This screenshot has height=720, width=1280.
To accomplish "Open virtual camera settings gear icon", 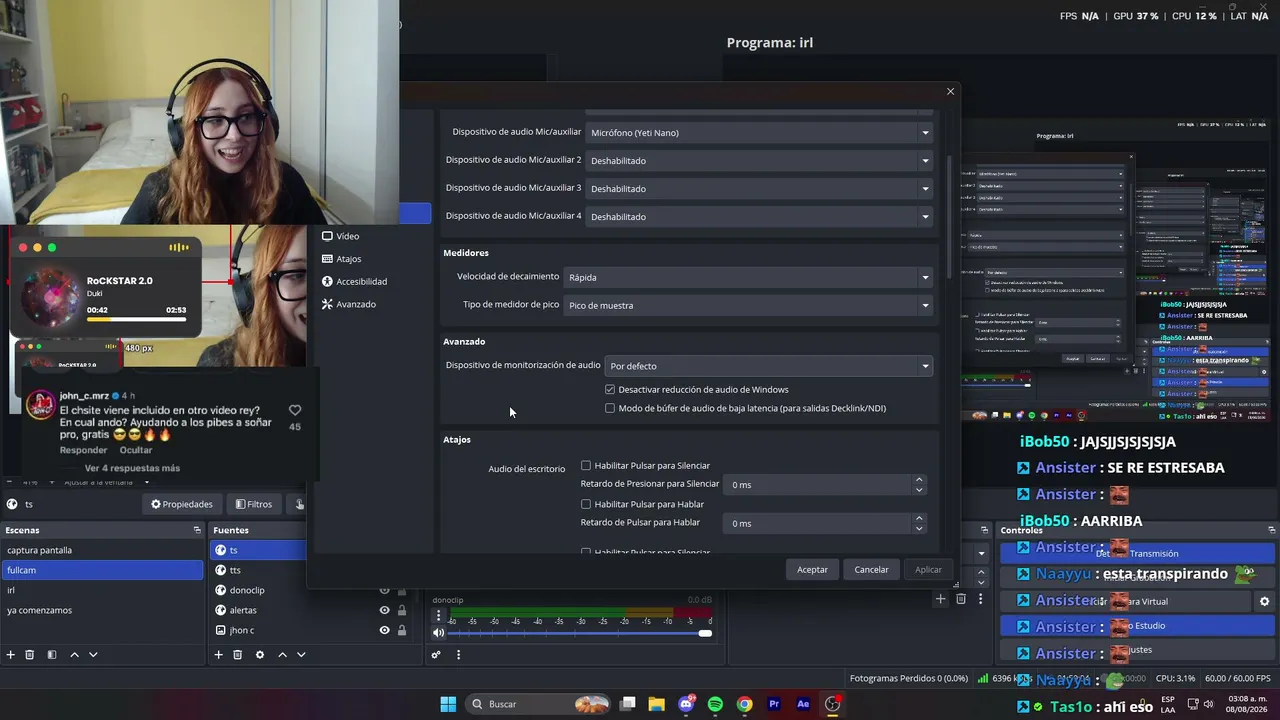I will [x=1264, y=601].
